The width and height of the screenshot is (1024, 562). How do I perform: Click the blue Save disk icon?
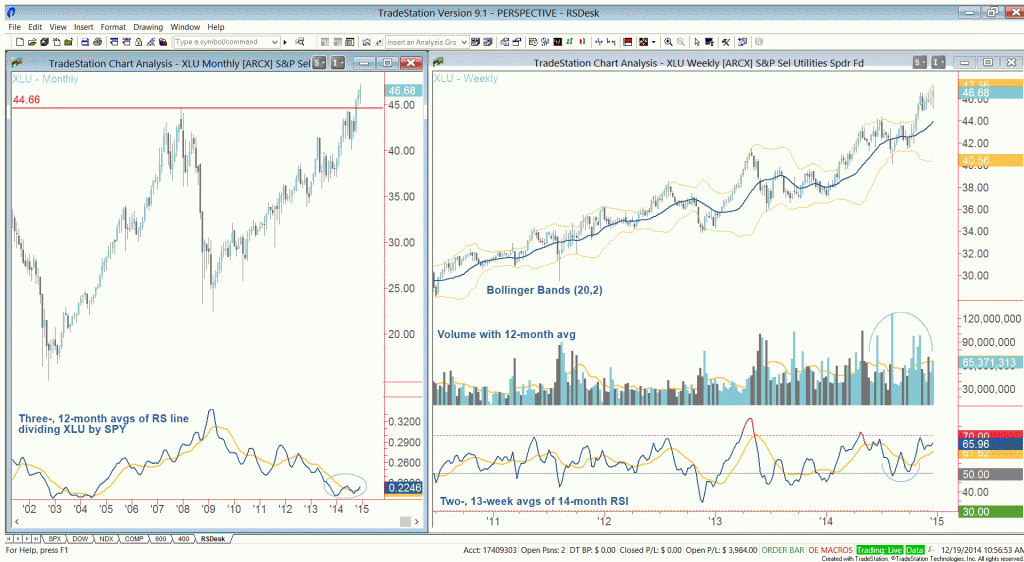point(85,42)
